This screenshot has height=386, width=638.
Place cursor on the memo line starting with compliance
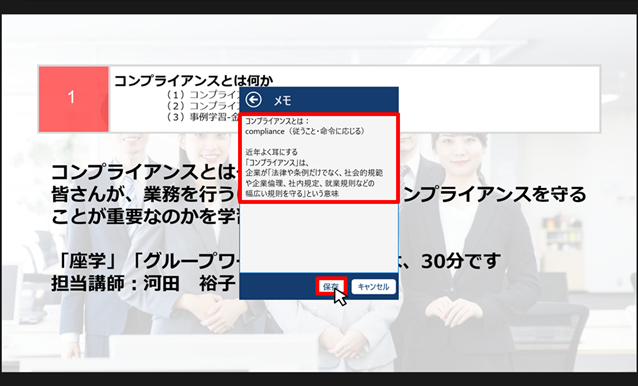(305, 131)
